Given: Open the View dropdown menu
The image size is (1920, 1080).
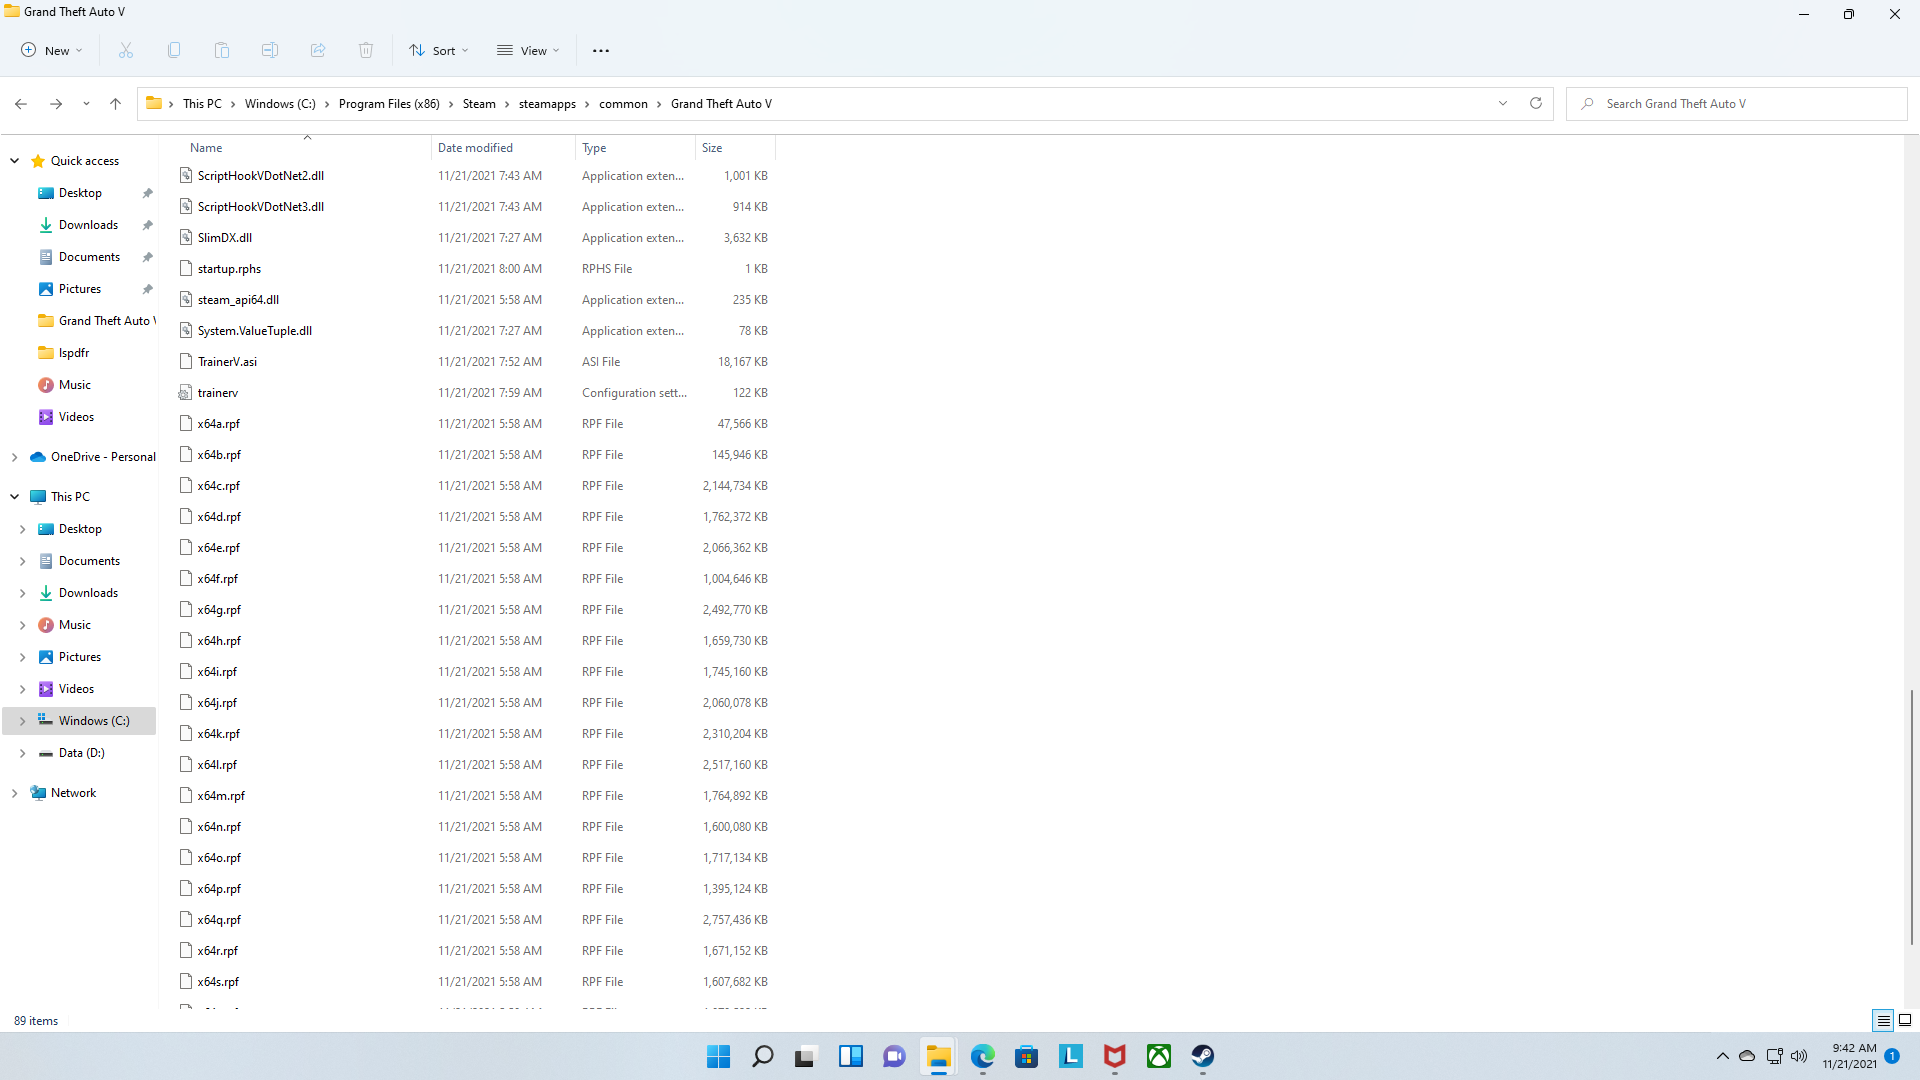Looking at the screenshot, I should (x=528, y=50).
